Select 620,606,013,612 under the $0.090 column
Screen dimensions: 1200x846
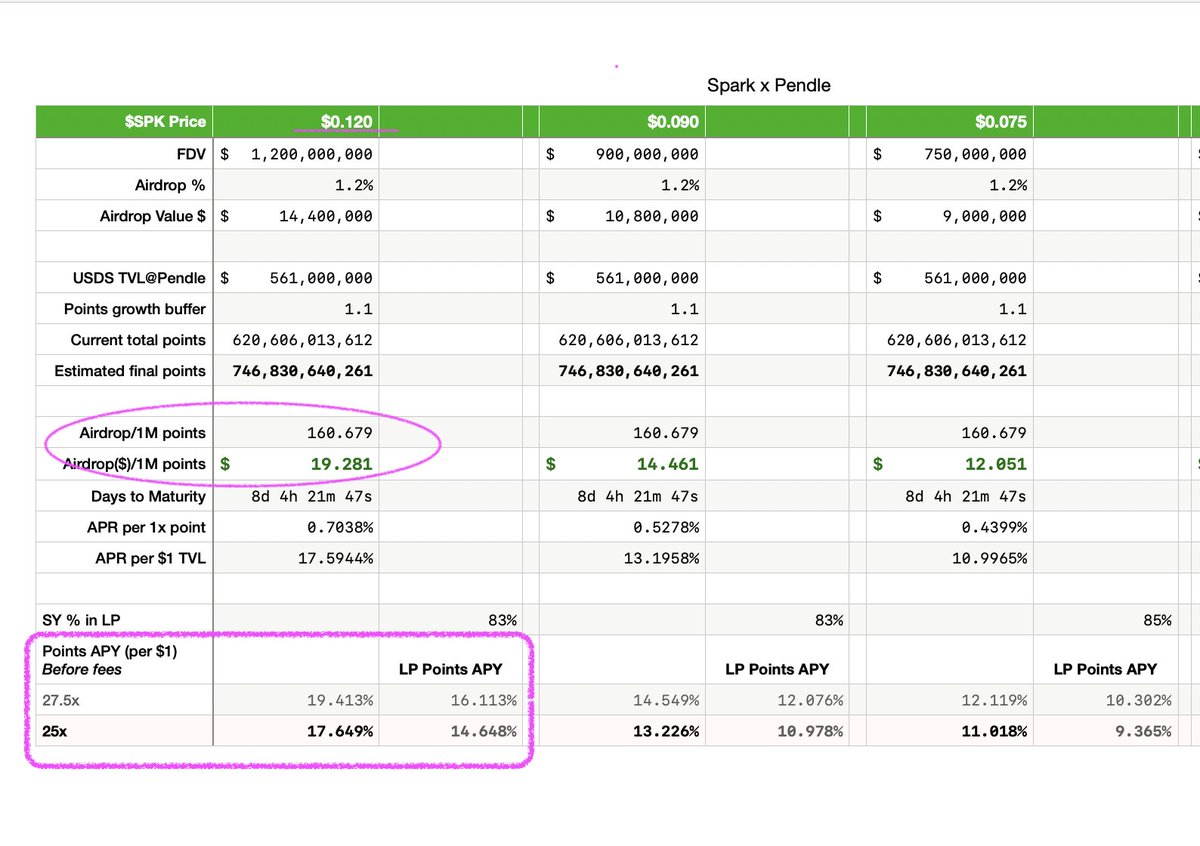(x=622, y=340)
